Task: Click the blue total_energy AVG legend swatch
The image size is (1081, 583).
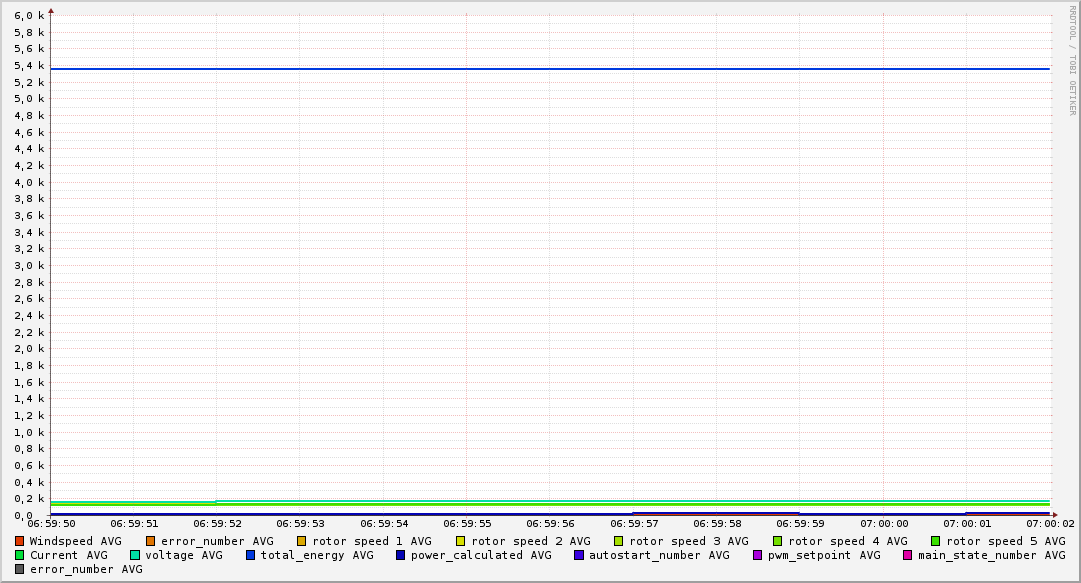Action: (x=251, y=555)
